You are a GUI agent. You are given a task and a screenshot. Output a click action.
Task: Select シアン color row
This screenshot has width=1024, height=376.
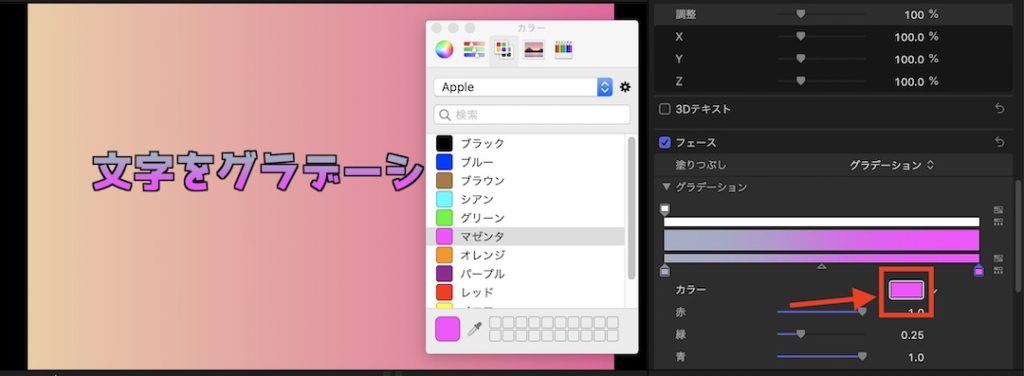pyautogui.click(x=525, y=199)
